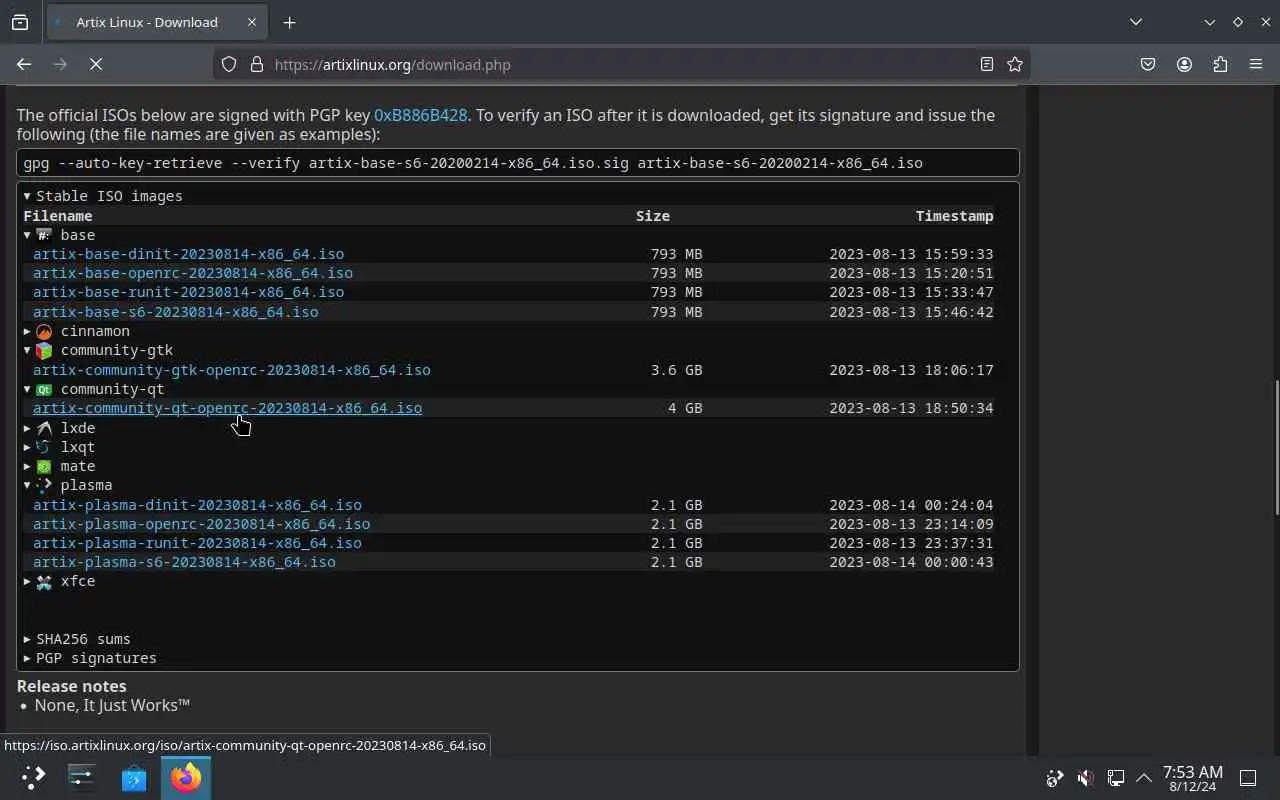Screen dimensions: 1280x800
Task: Open System Settings from the taskbar
Action: pos(82,777)
